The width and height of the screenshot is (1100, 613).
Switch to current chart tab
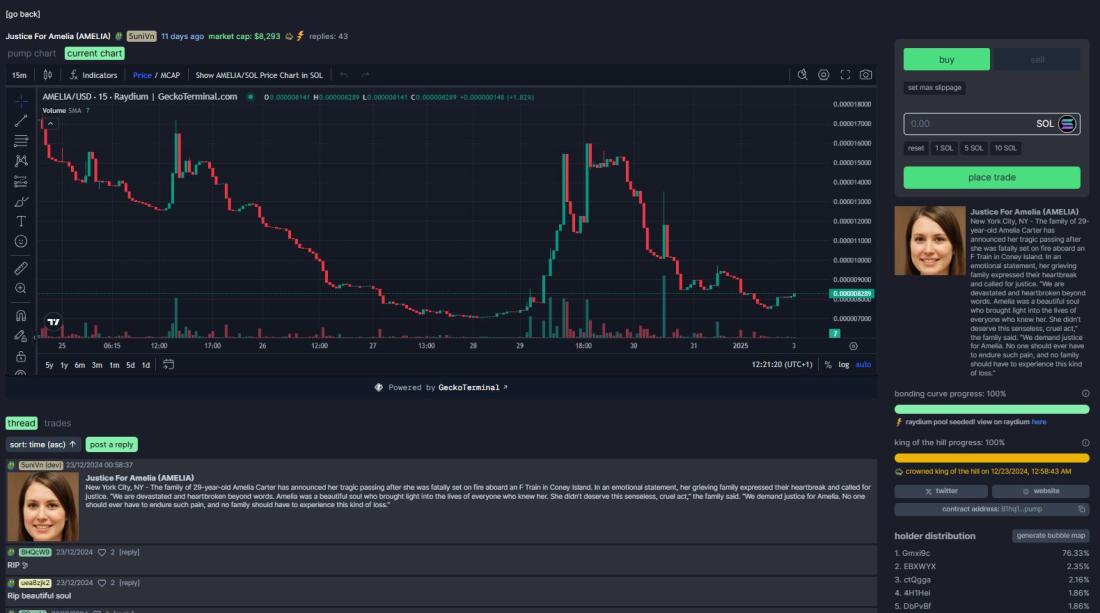coord(95,53)
